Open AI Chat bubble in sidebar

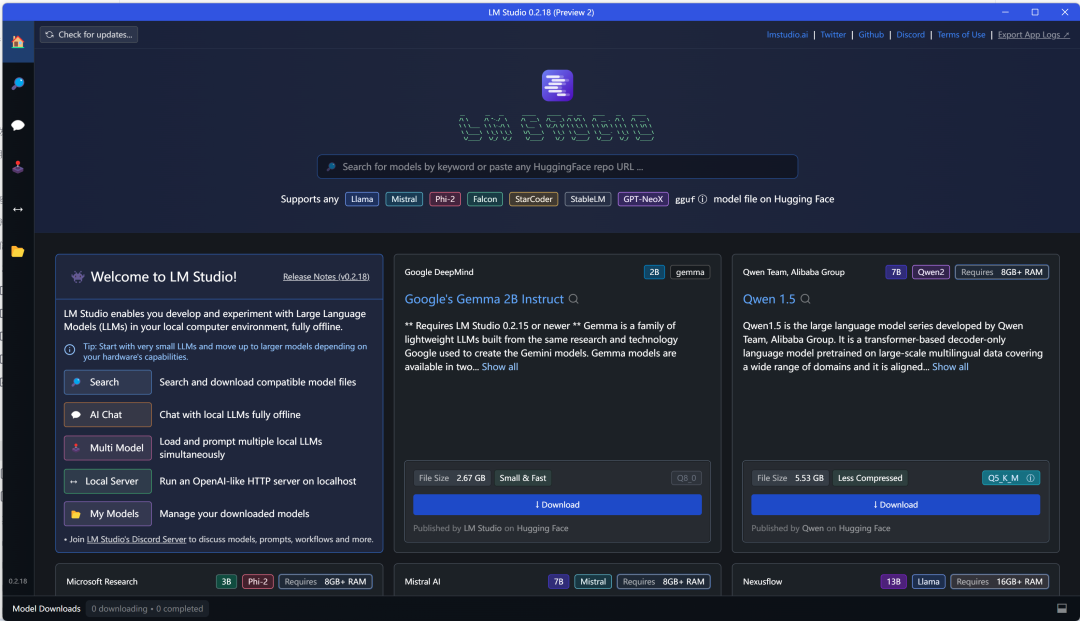(18, 125)
